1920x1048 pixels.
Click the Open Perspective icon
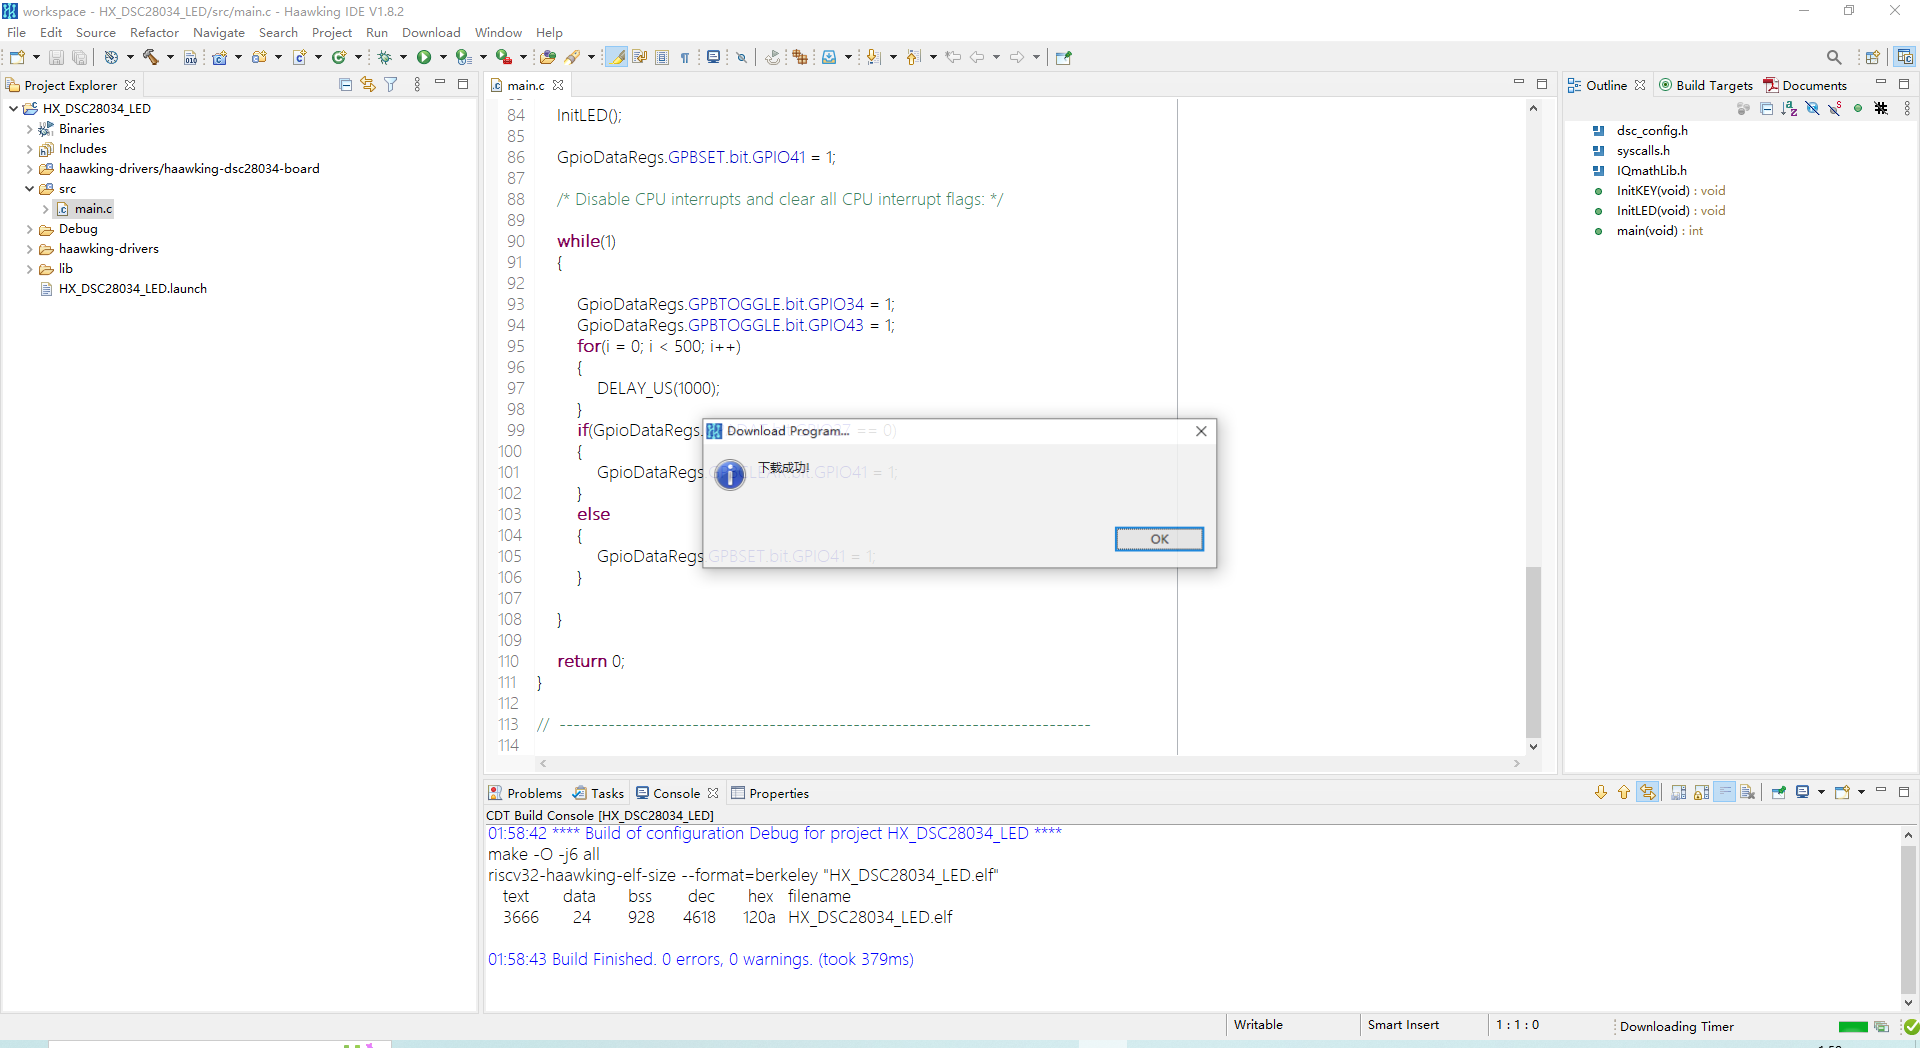click(1872, 57)
